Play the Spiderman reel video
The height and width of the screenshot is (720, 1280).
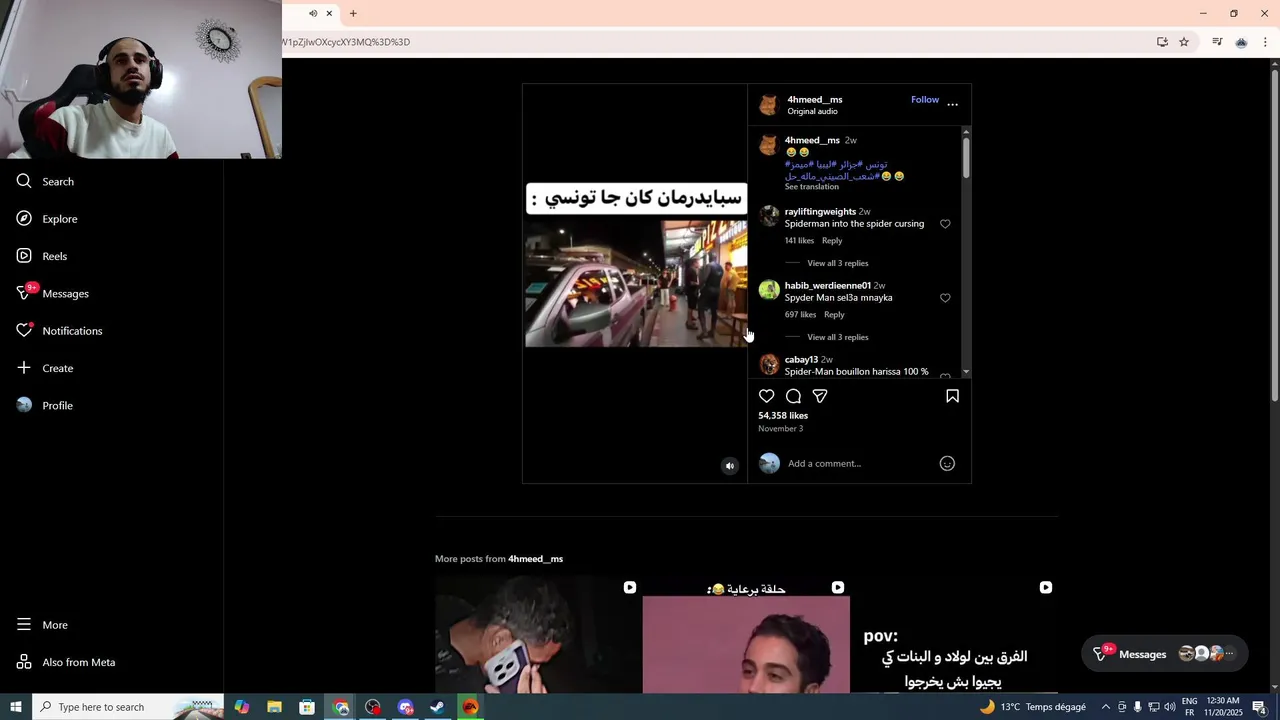(635, 284)
